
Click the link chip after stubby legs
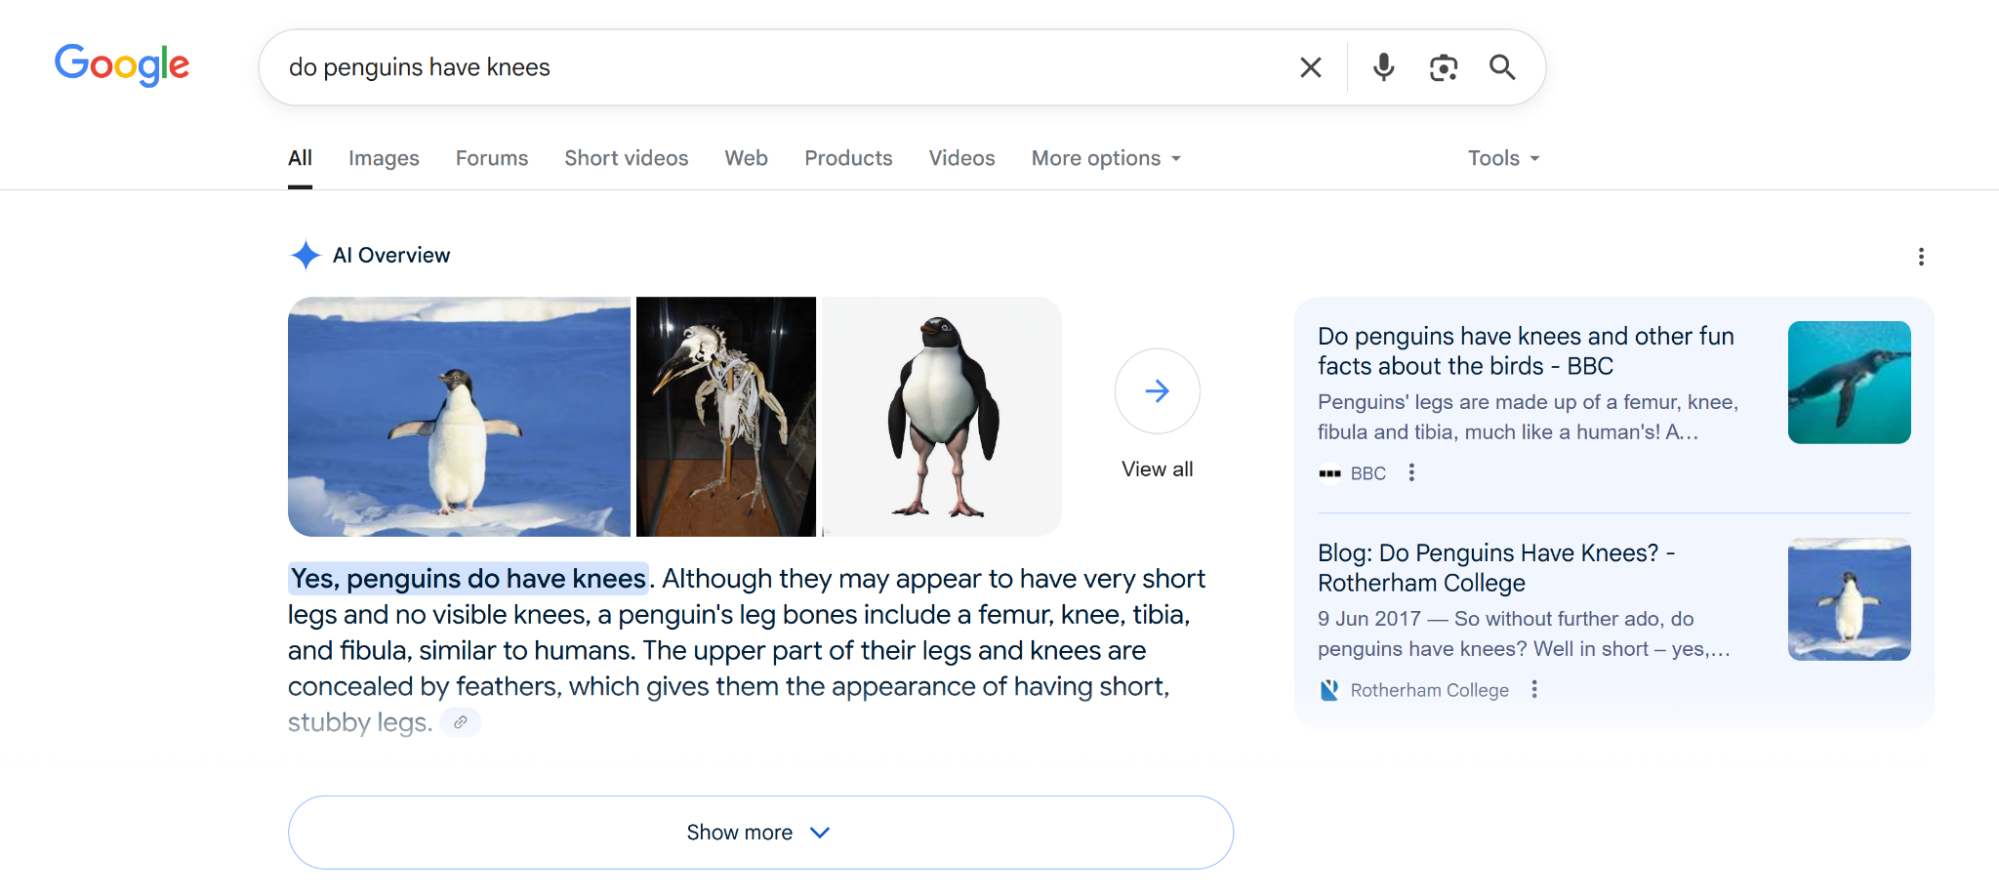coord(460,722)
